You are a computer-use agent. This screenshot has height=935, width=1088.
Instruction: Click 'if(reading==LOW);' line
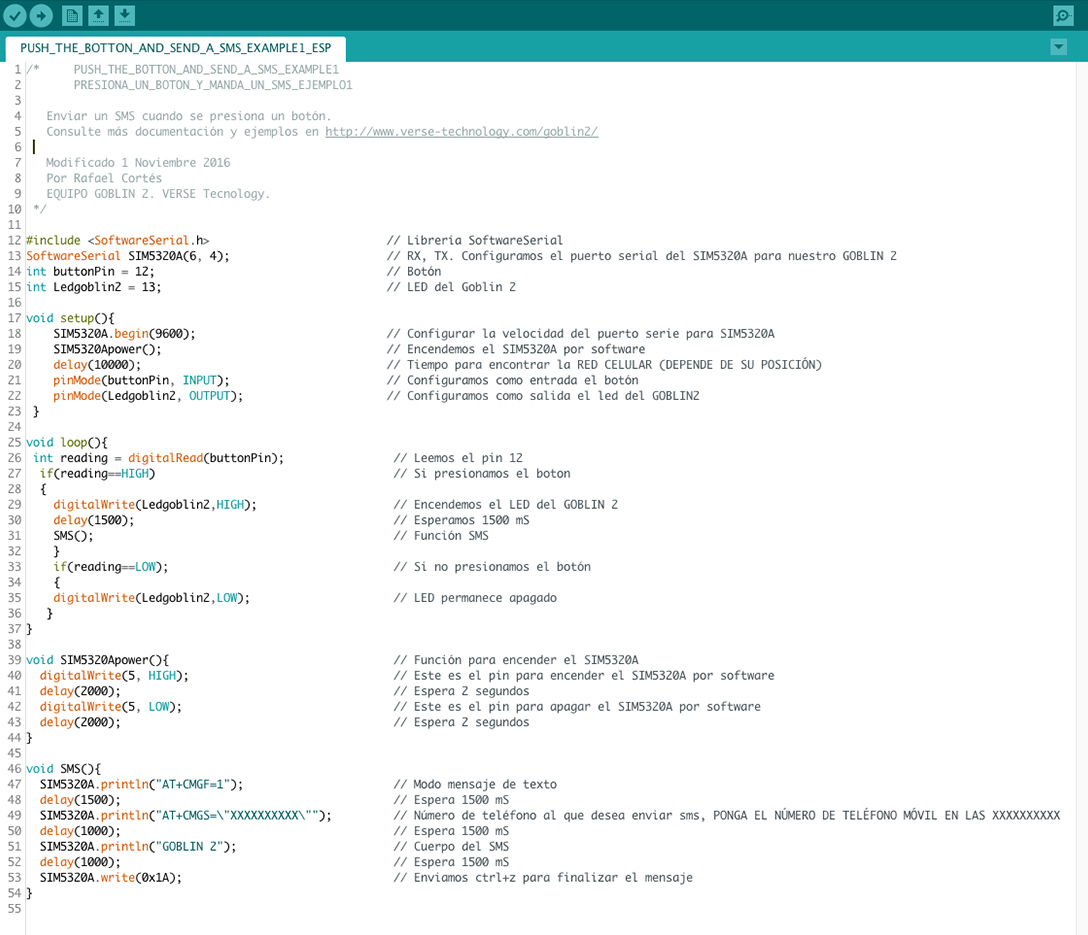coord(110,567)
